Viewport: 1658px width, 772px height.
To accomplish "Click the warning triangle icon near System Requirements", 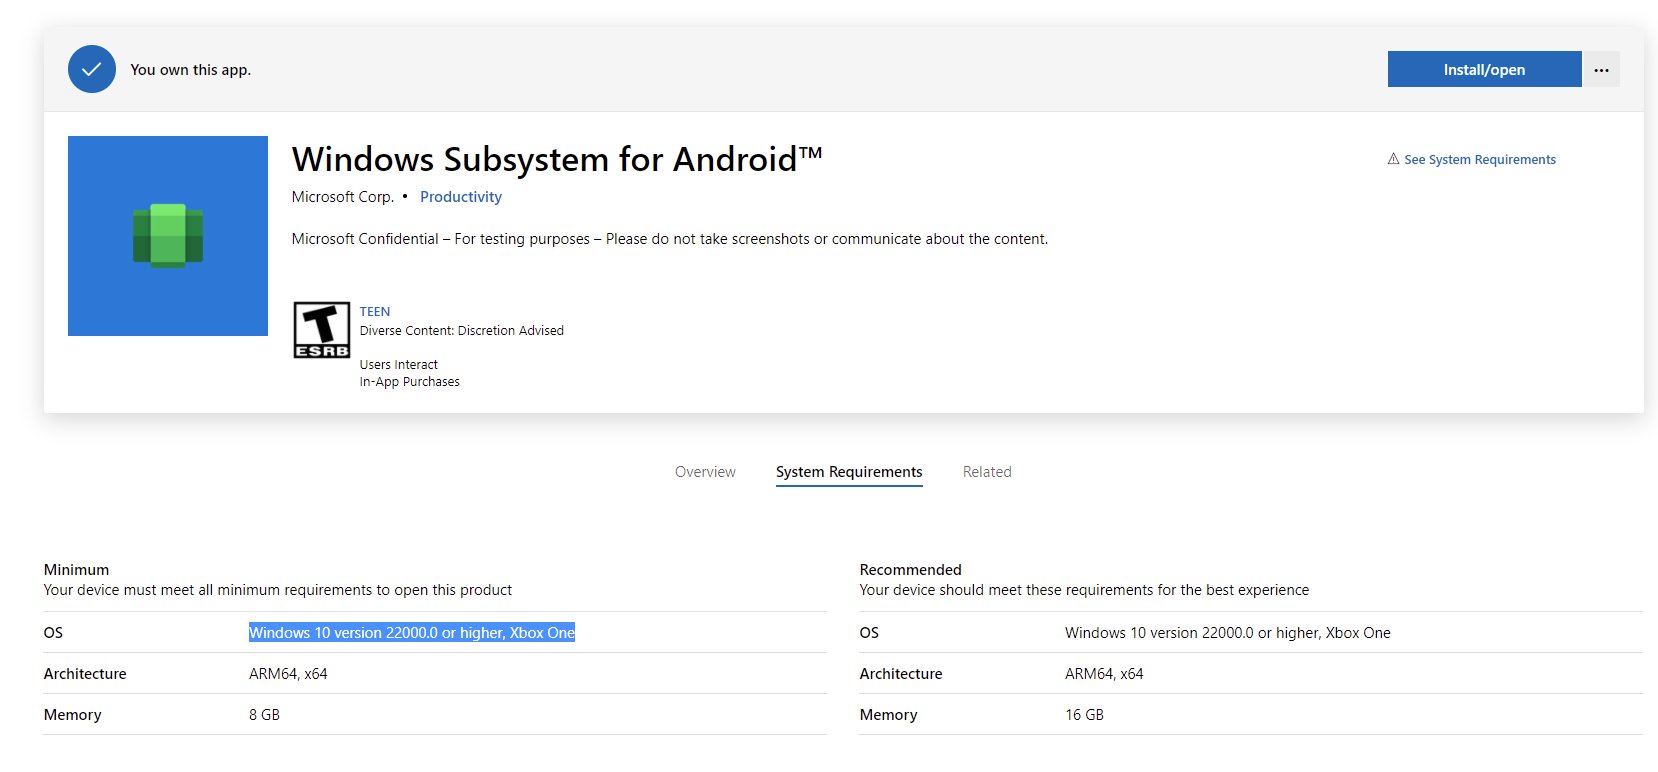I will (x=1393, y=159).
